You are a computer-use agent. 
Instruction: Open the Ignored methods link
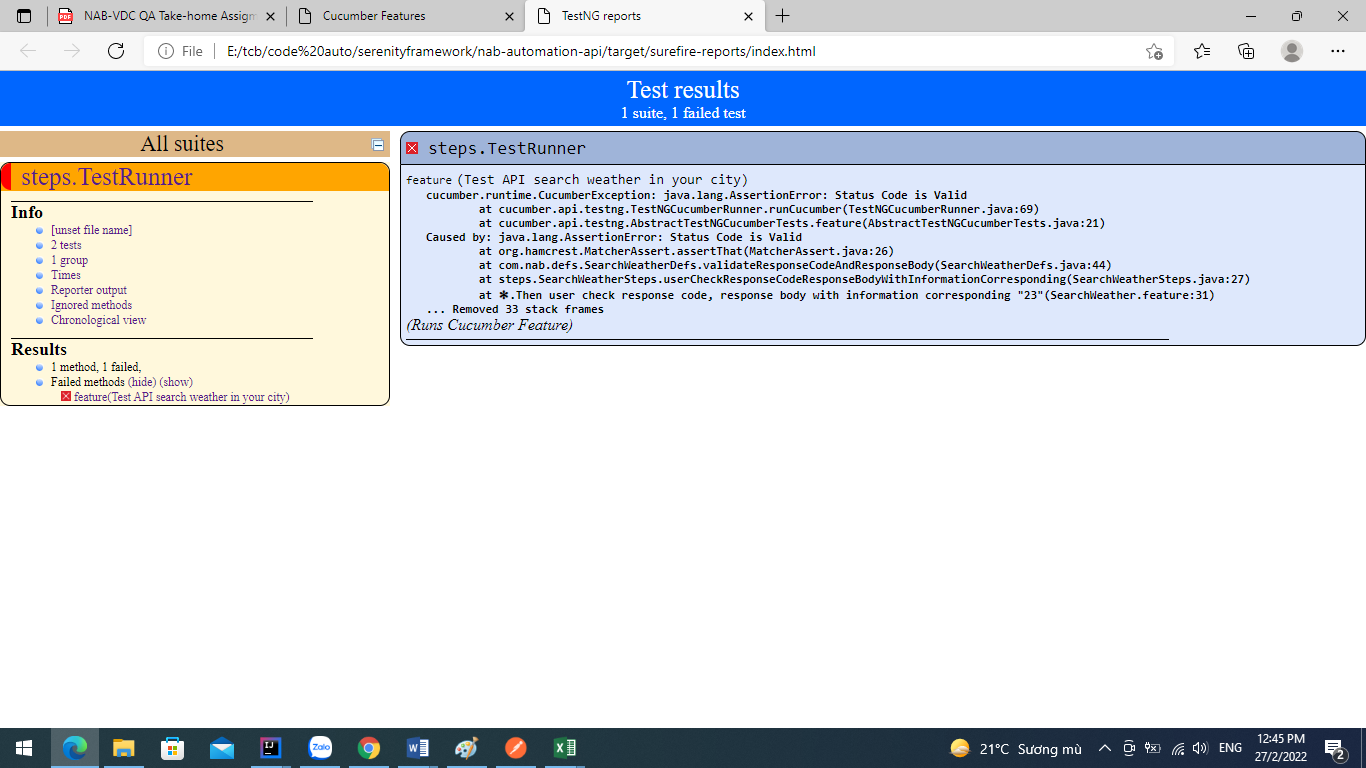pos(91,305)
